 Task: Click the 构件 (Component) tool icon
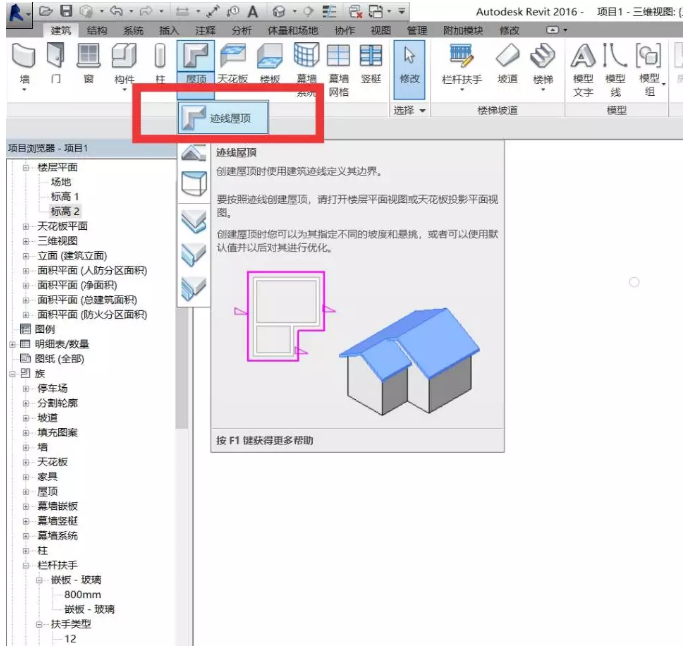point(124,56)
